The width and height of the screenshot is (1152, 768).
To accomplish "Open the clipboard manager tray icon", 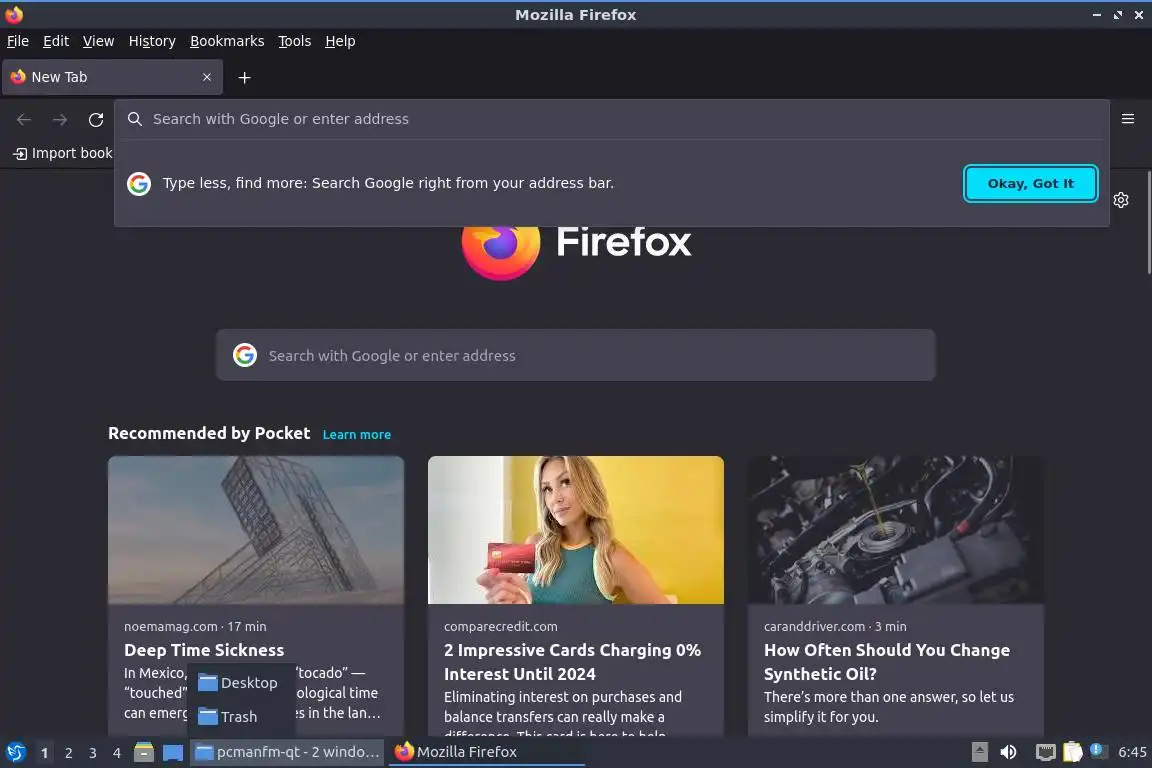I will click(1073, 752).
